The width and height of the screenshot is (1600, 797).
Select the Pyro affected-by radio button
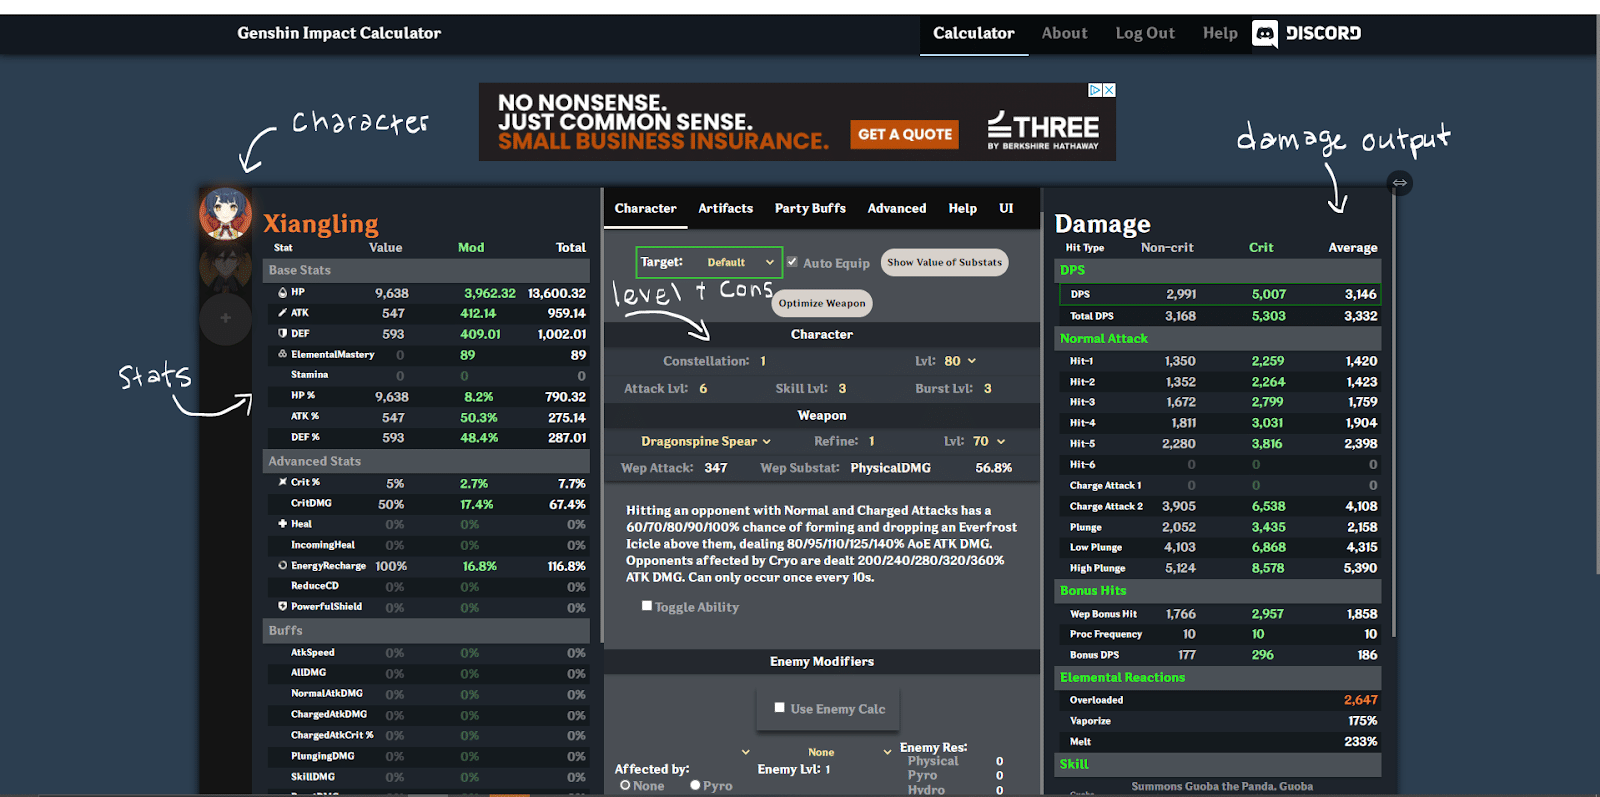[695, 785]
